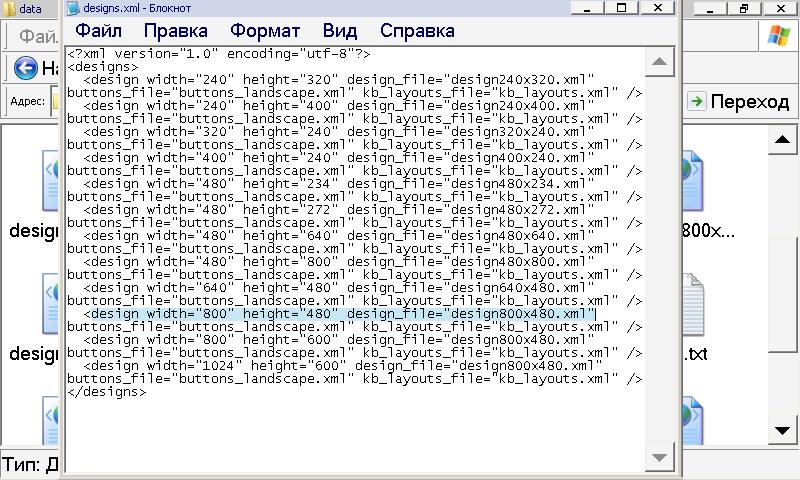This screenshot has height=480, width=800.
Task: Click the Windows logo in Explorer toolbar
Action: tap(778, 37)
